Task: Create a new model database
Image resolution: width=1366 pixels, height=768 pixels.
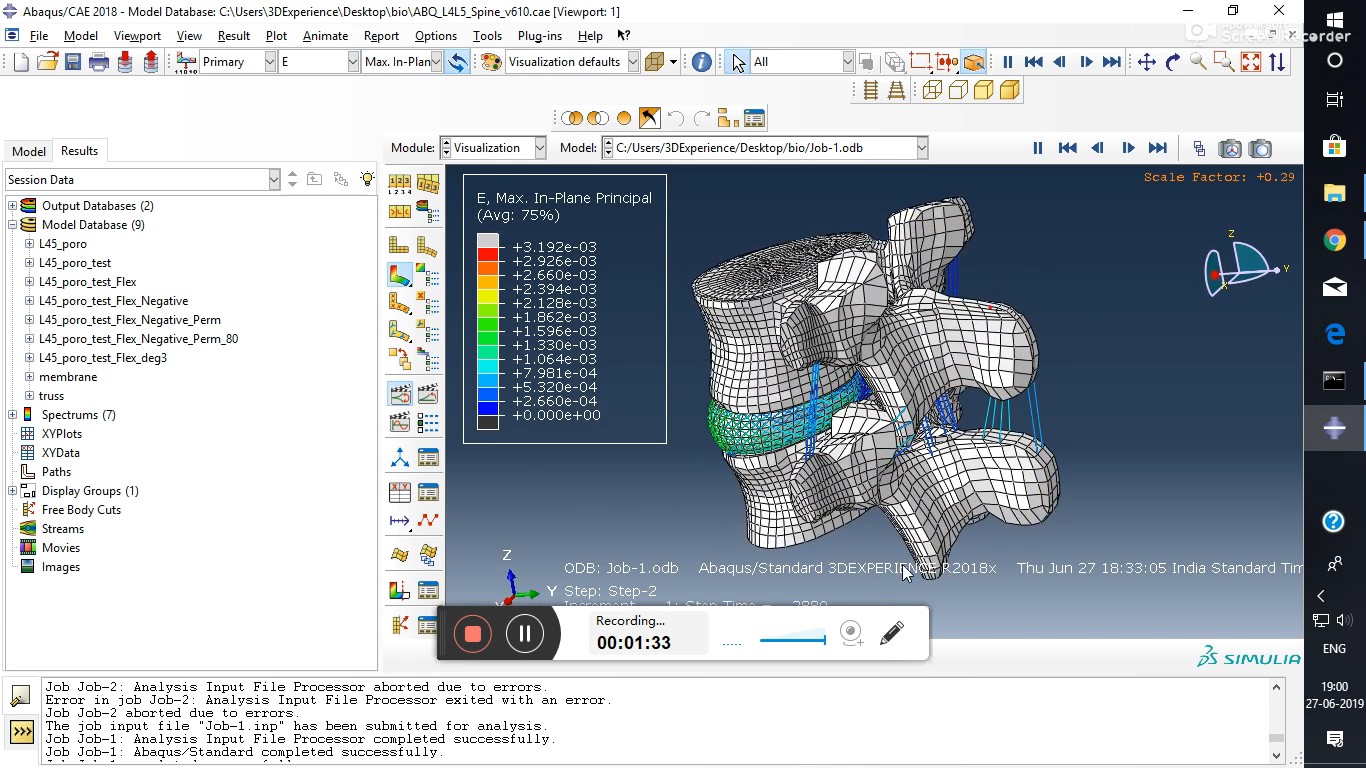Action: pos(21,62)
